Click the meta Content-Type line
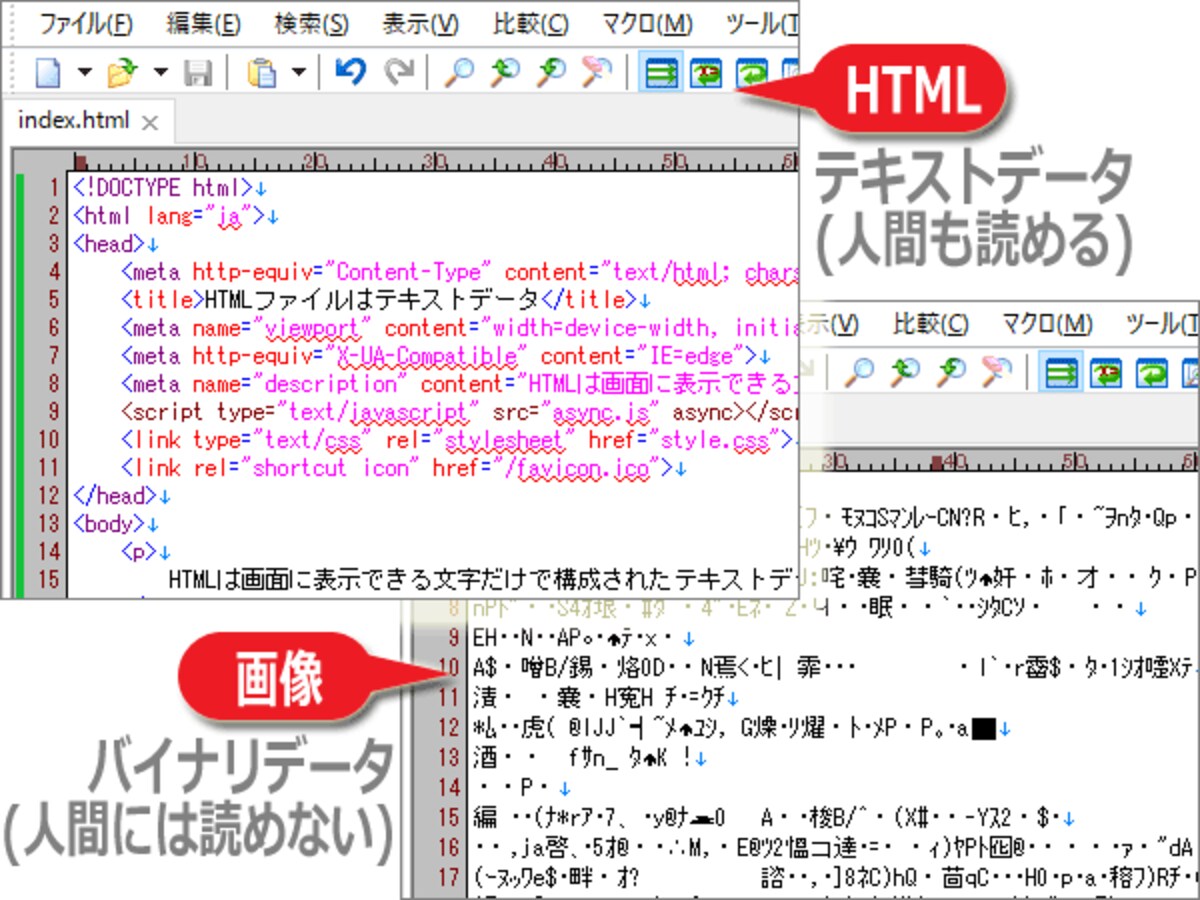The image size is (1200, 900). [458, 271]
